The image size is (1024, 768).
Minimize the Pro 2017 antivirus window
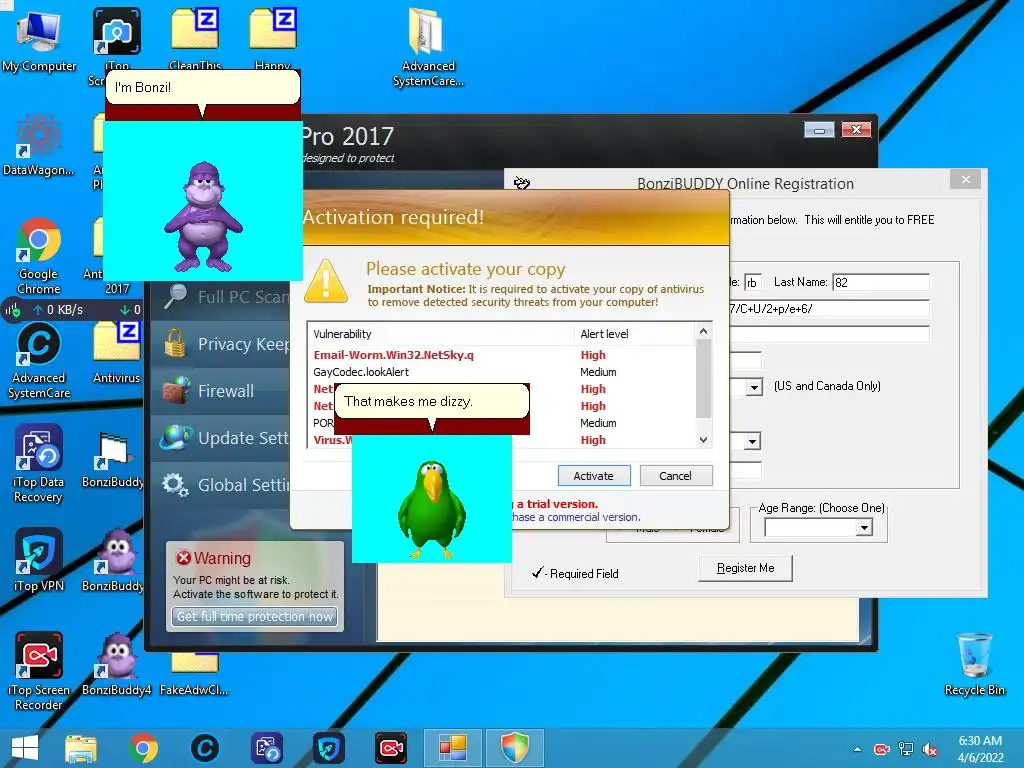[819, 130]
